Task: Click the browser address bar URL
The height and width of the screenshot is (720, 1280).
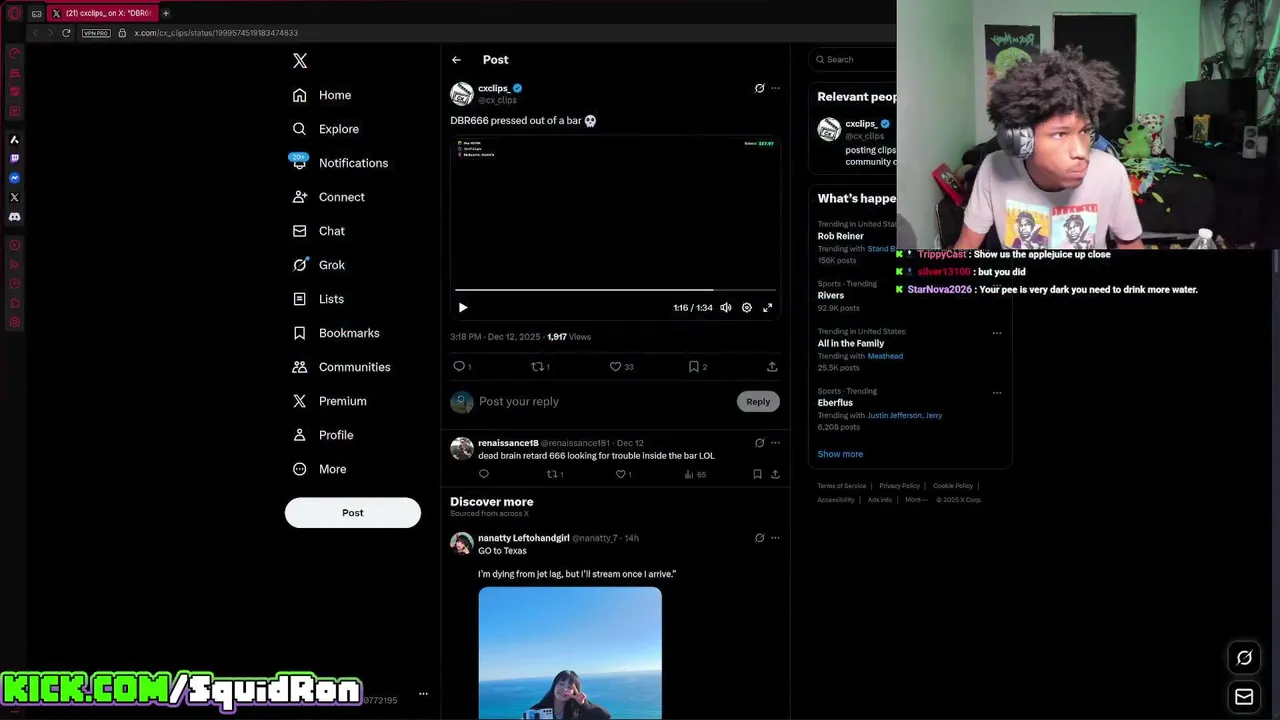Action: coord(216,33)
